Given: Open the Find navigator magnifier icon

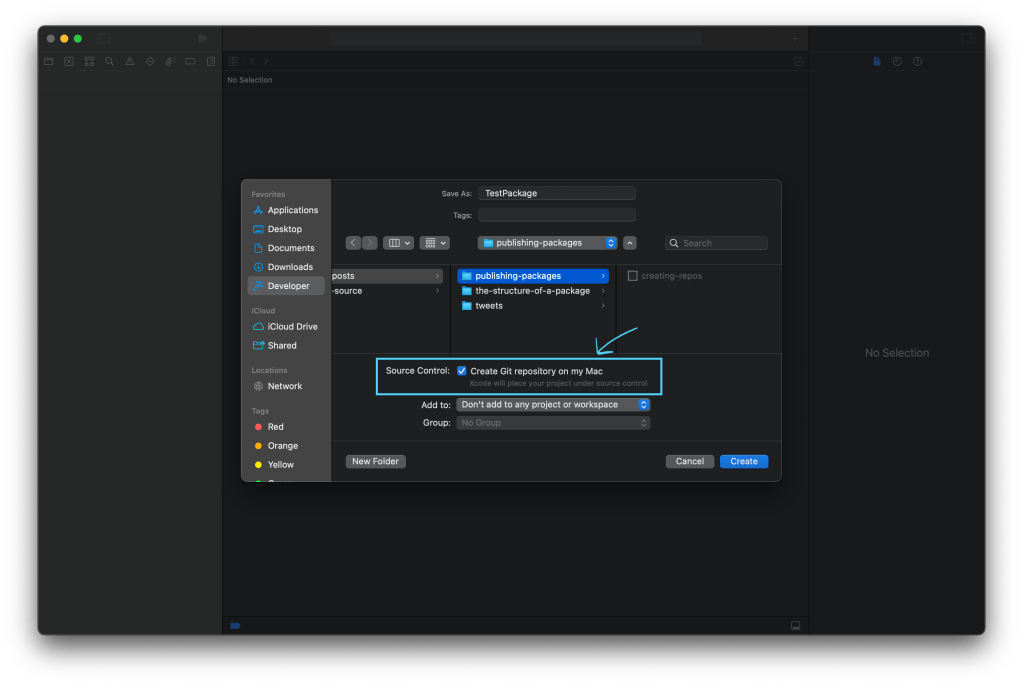Looking at the screenshot, I should (x=109, y=62).
